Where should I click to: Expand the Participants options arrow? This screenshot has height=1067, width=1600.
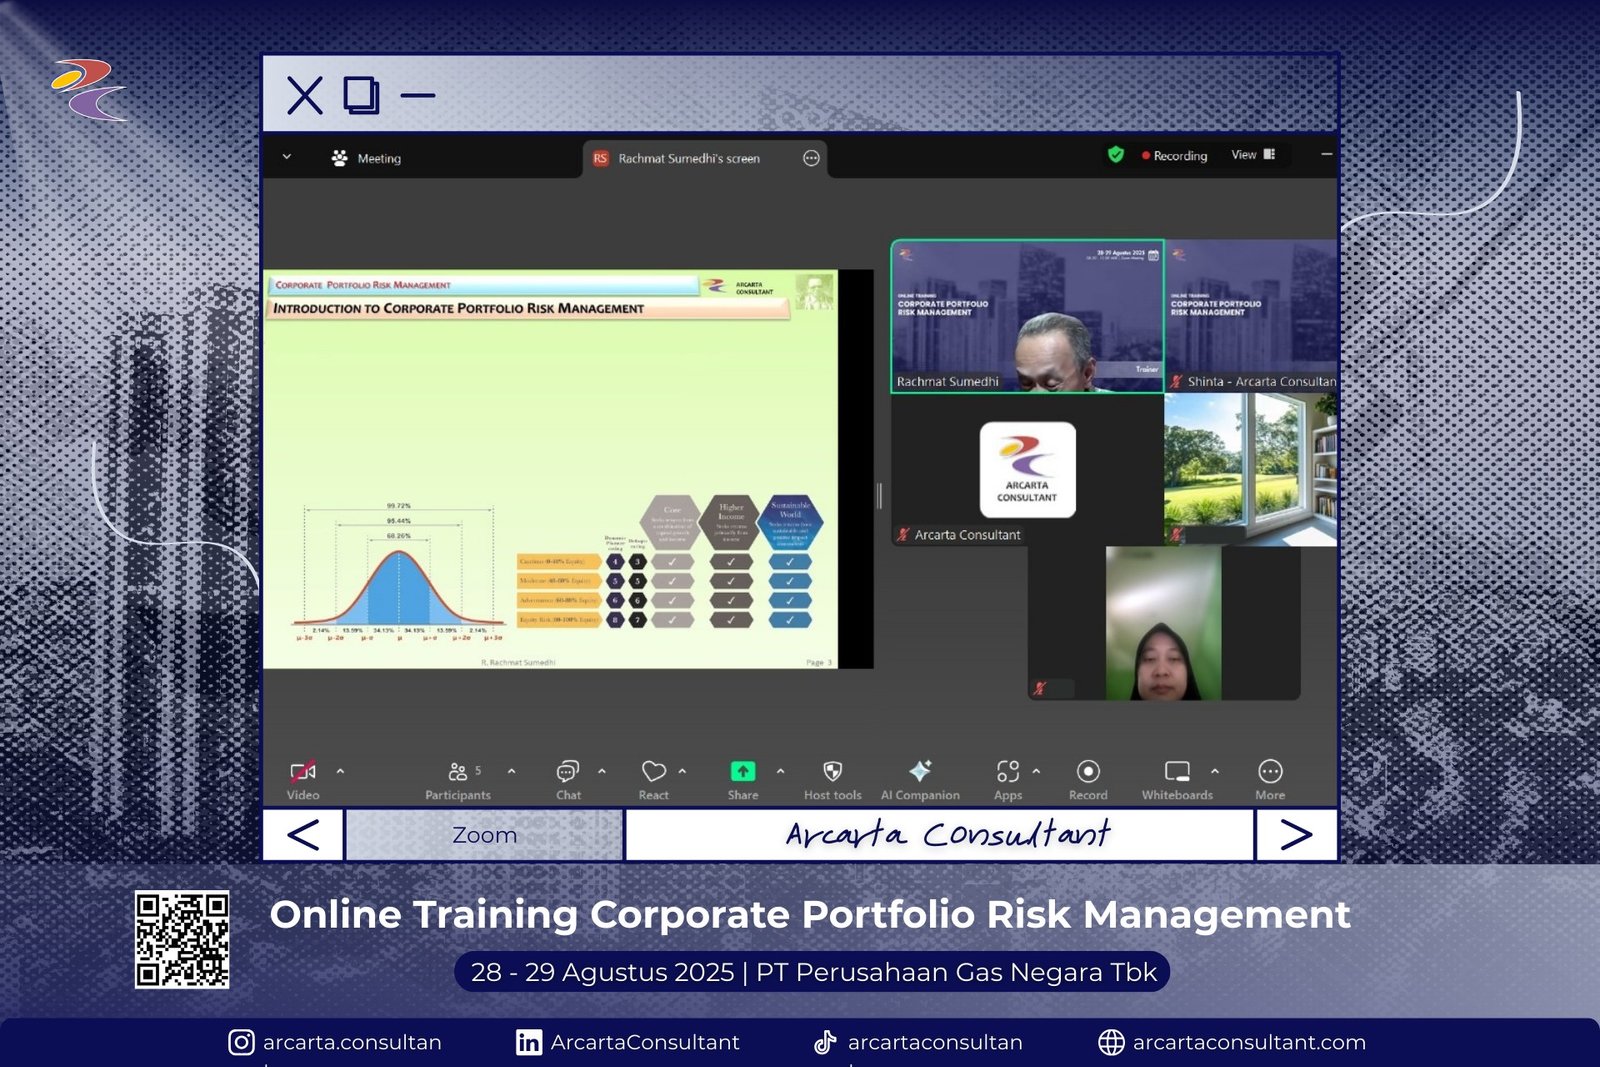click(x=512, y=771)
